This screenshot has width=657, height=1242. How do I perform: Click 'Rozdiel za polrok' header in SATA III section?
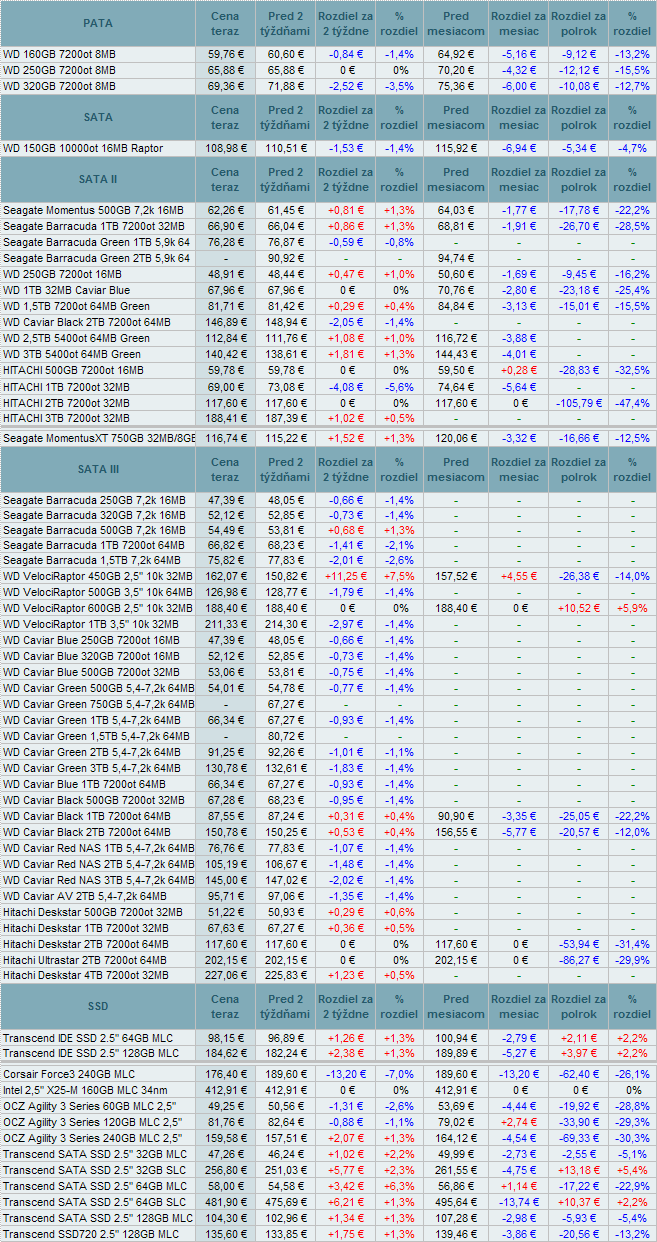578,469
